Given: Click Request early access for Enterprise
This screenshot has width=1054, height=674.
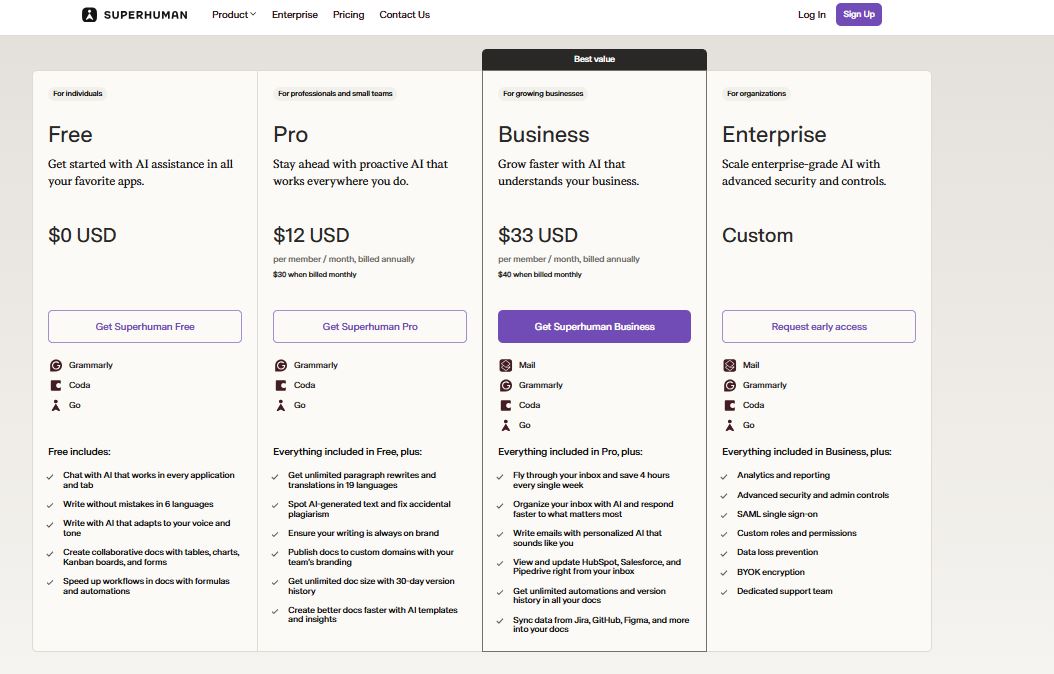Looking at the screenshot, I should [818, 326].
